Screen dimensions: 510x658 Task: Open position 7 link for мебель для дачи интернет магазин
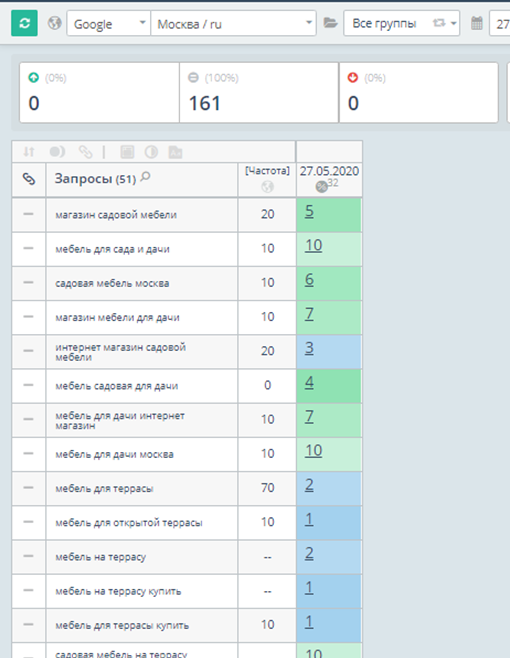tap(309, 416)
